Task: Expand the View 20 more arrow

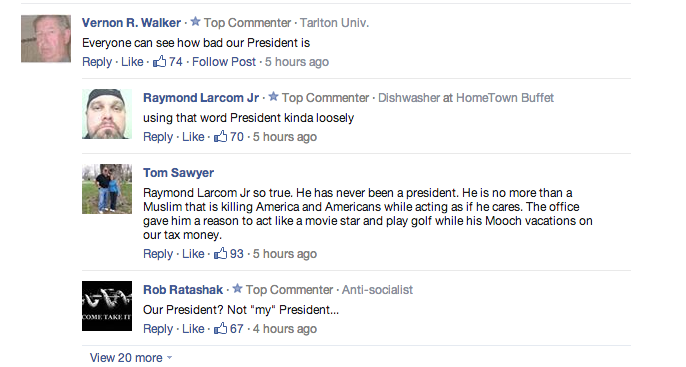Action: point(170,358)
